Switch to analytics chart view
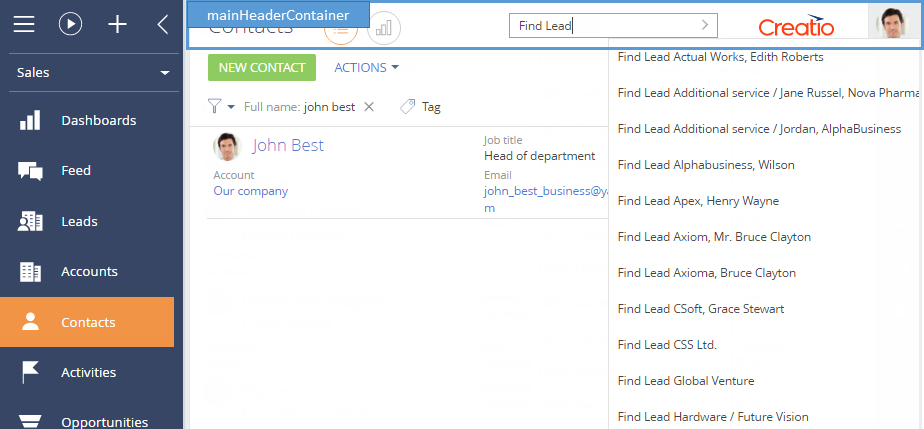 click(x=384, y=28)
